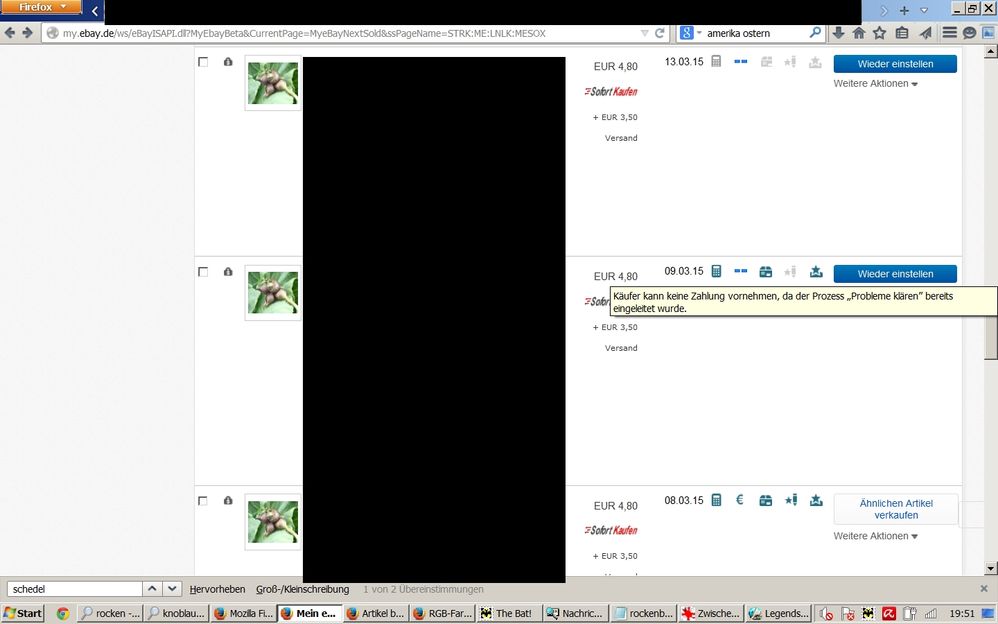This screenshot has width=998, height=624.
Task: Click the feedback star icon in the 08.03.15 row
Action: point(790,500)
